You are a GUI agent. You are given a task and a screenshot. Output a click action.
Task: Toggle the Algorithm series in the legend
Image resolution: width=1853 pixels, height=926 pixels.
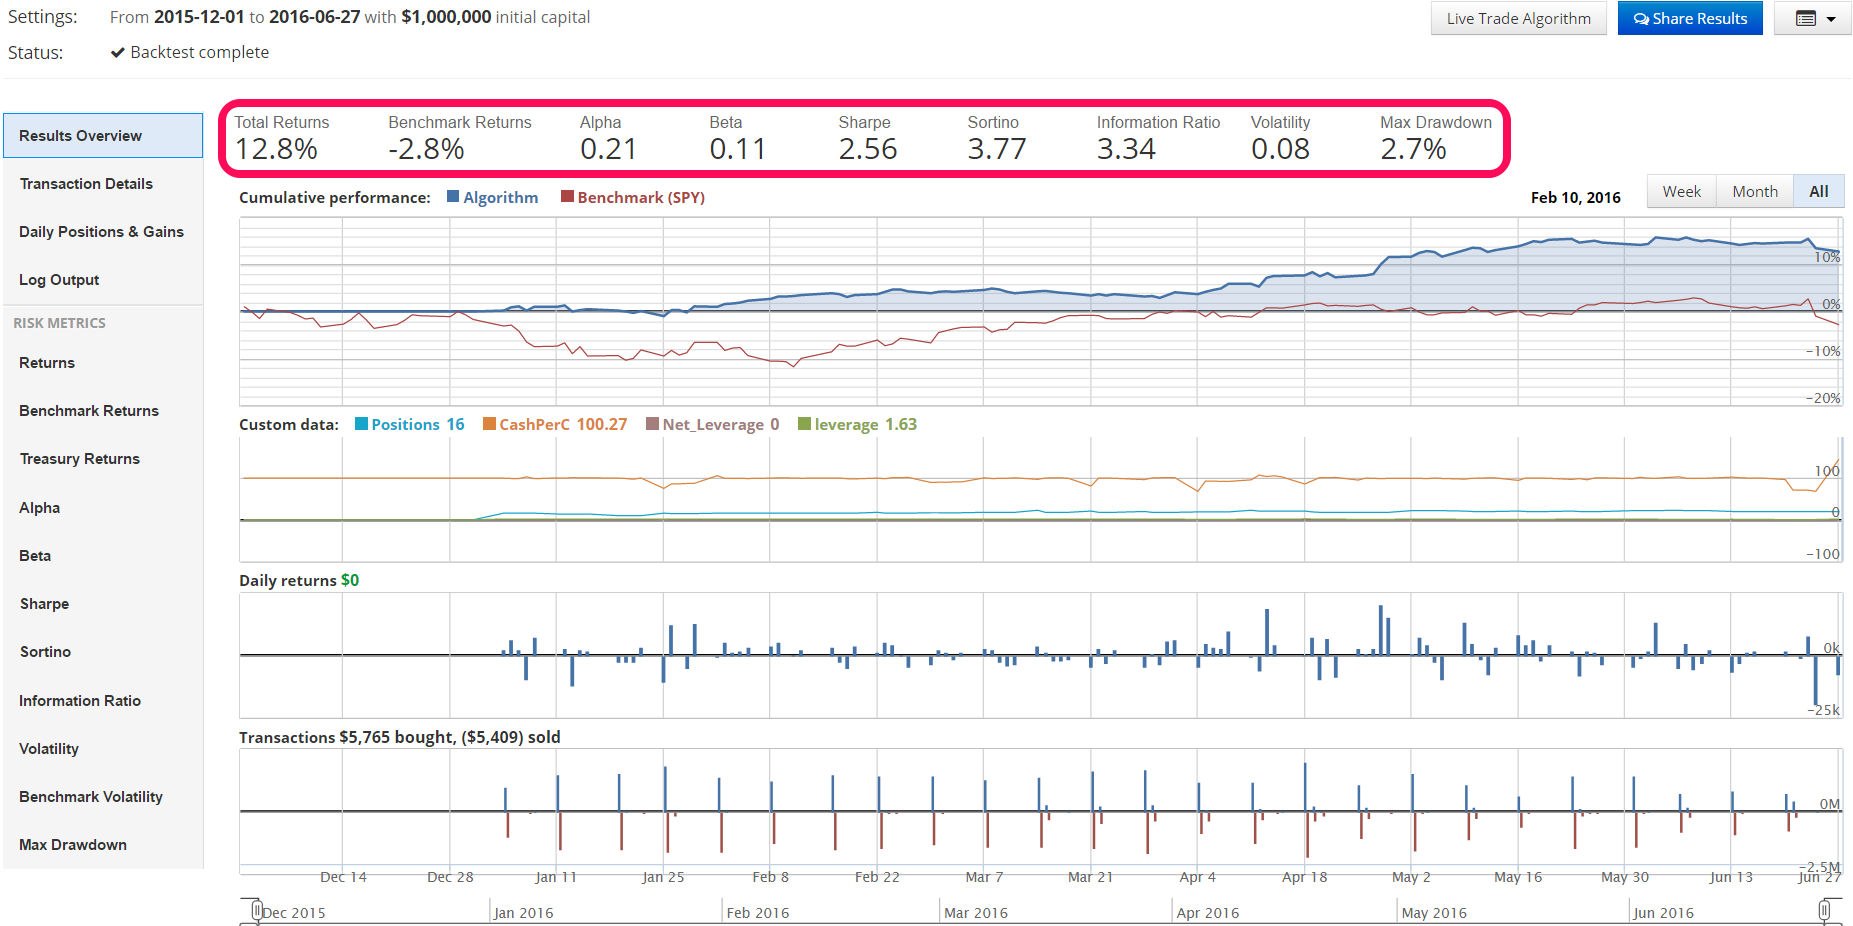[493, 197]
